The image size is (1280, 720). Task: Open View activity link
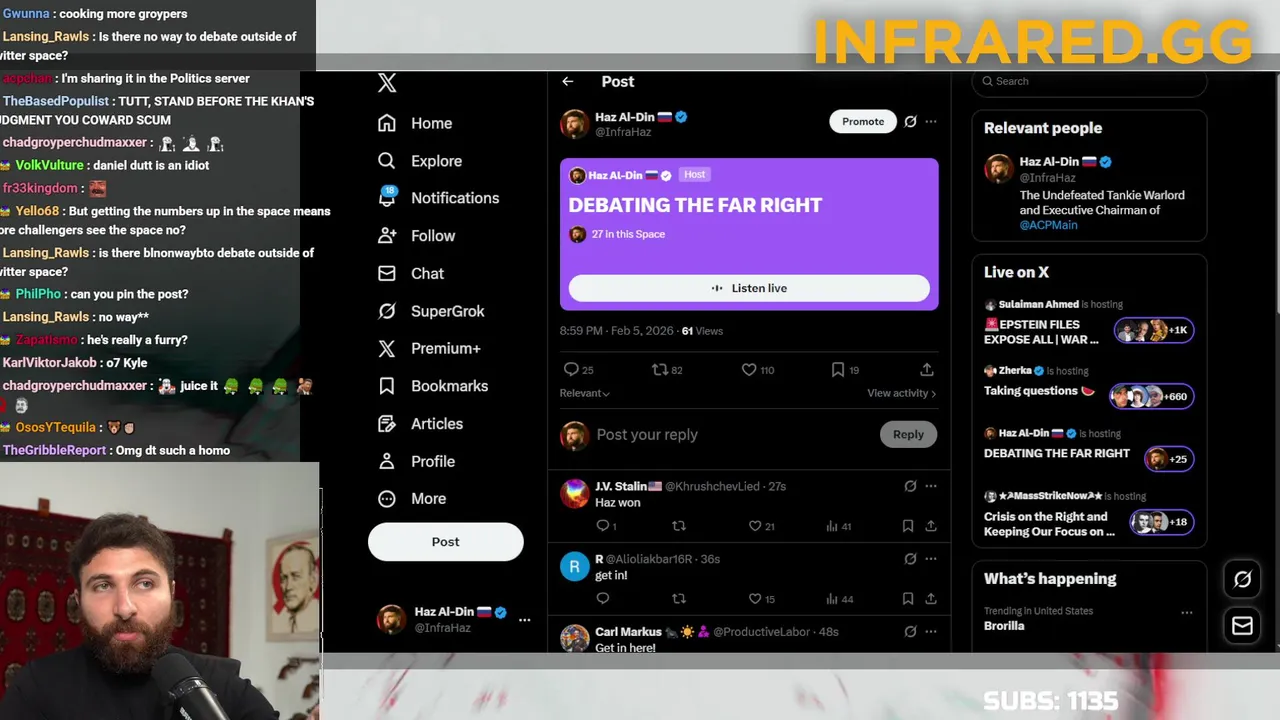pos(902,393)
